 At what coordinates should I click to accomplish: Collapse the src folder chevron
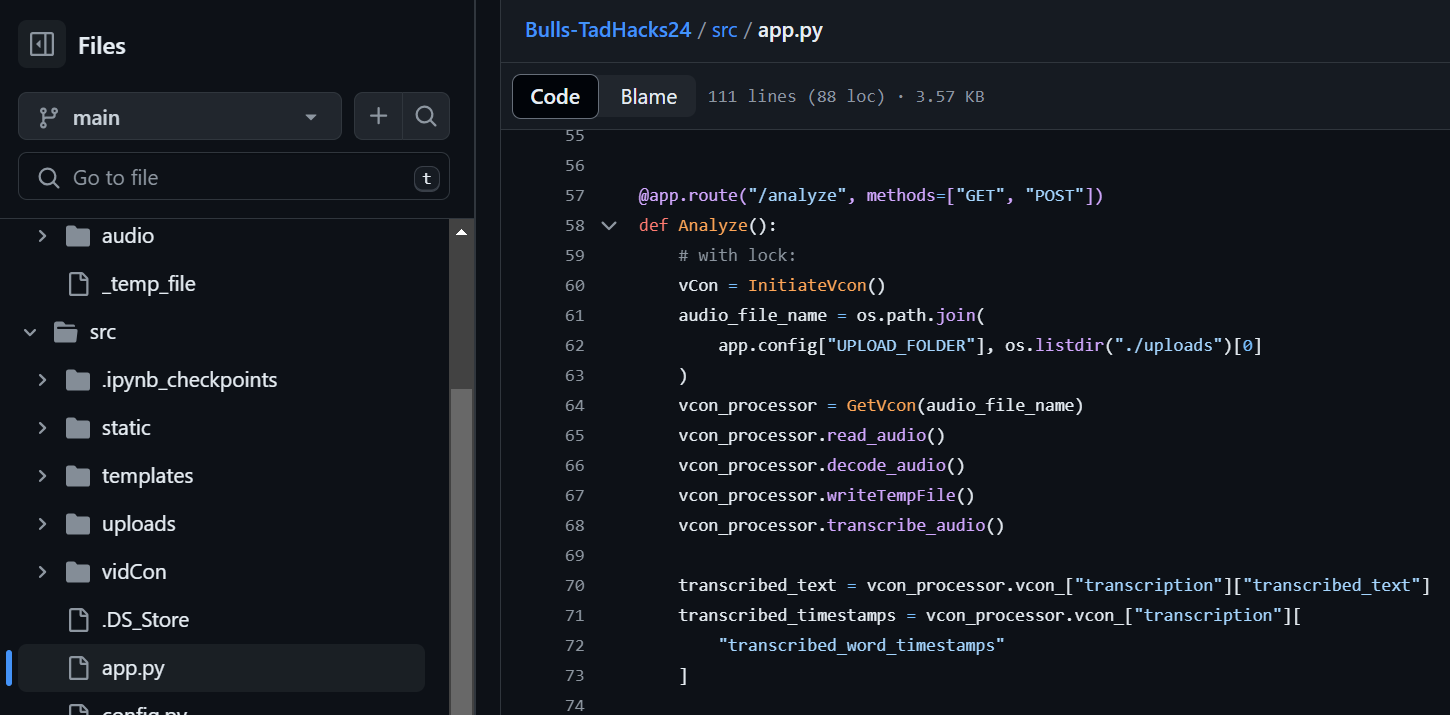[x=30, y=332]
